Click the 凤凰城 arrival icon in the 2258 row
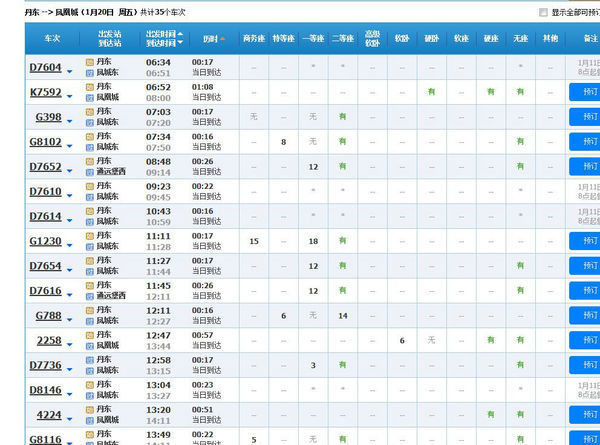 coord(89,346)
